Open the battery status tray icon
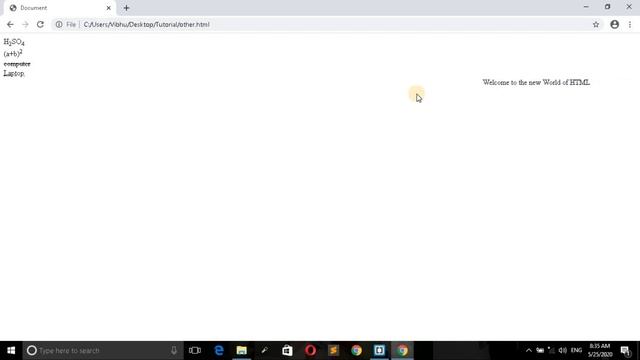The image size is (640, 360). click(x=540, y=350)
